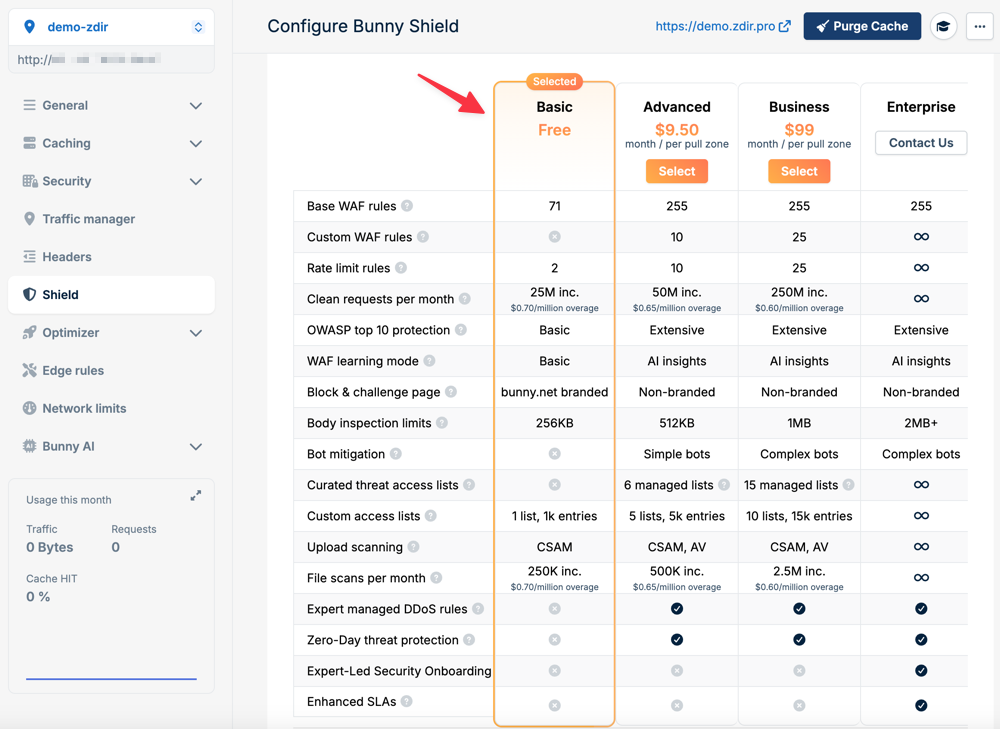Screen dimensions: 1000x729
Task: Click info icon next to 6 managed lists
Action: coord(724,486)
